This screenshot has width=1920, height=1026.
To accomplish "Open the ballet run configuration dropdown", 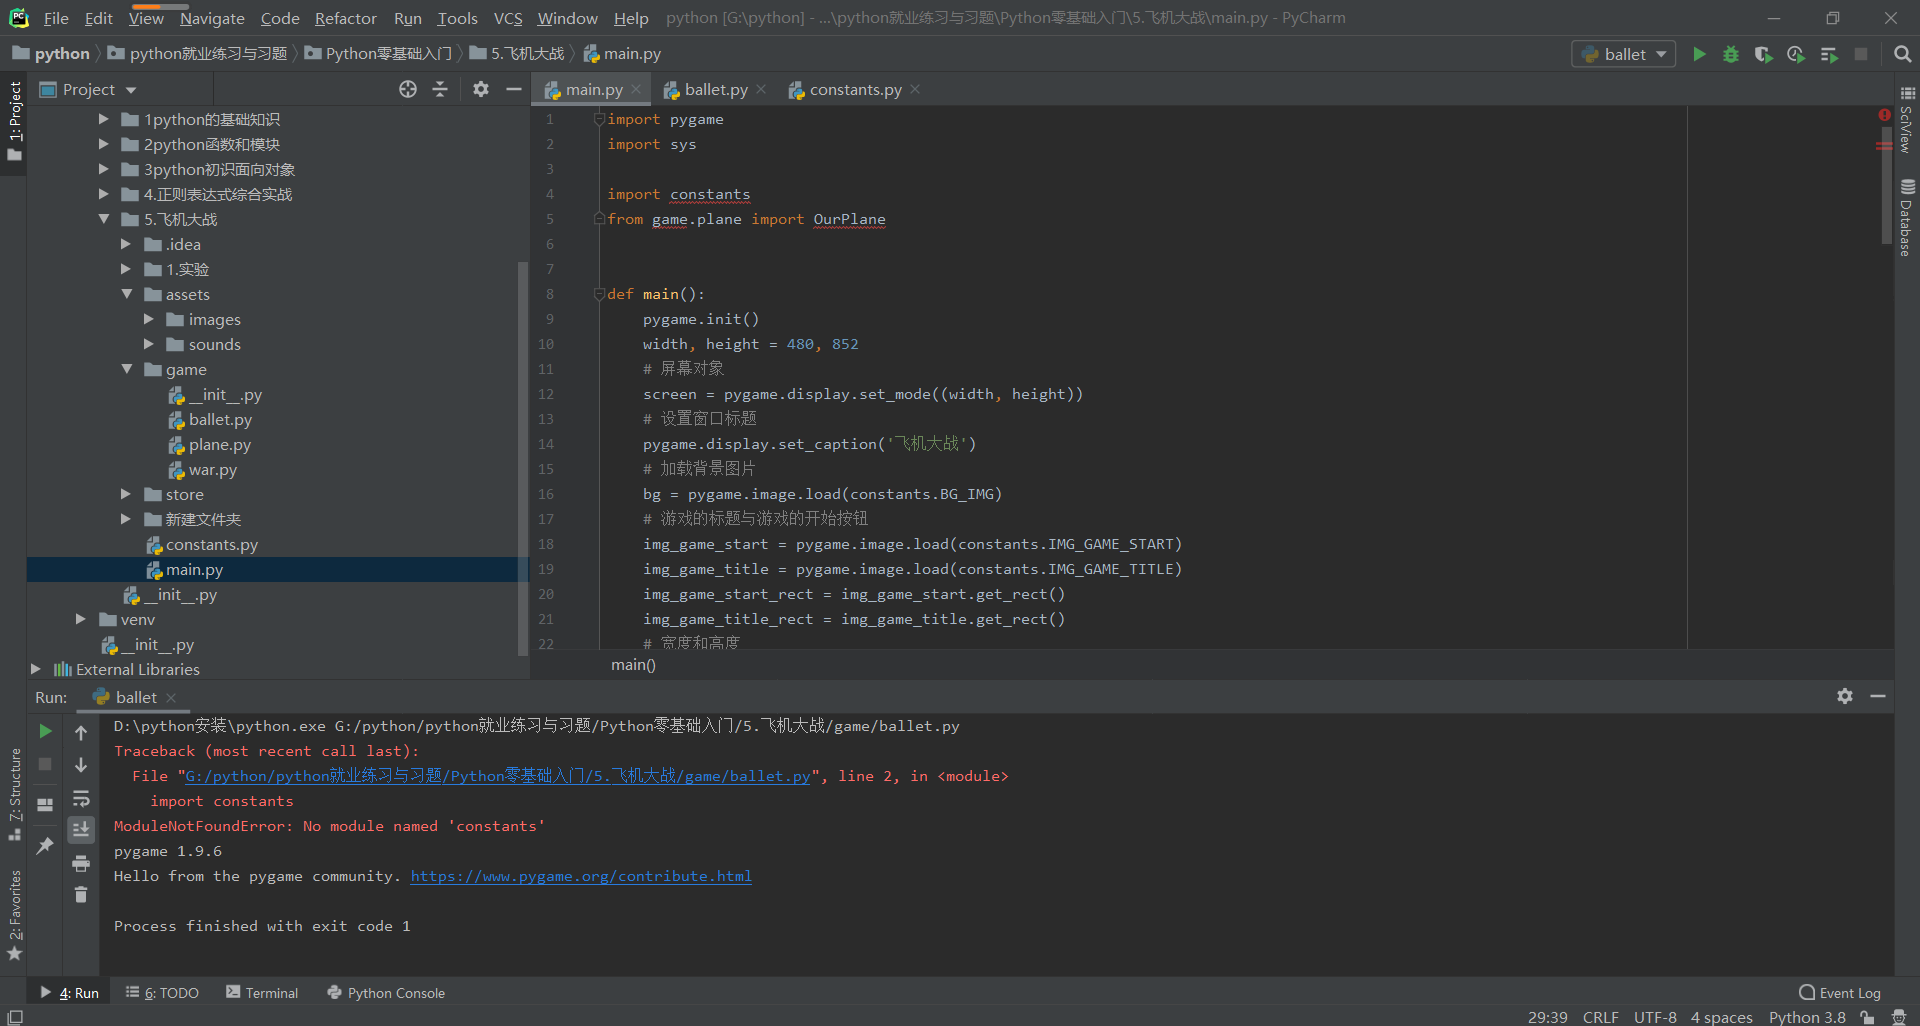I will (x=1624, y=54).
